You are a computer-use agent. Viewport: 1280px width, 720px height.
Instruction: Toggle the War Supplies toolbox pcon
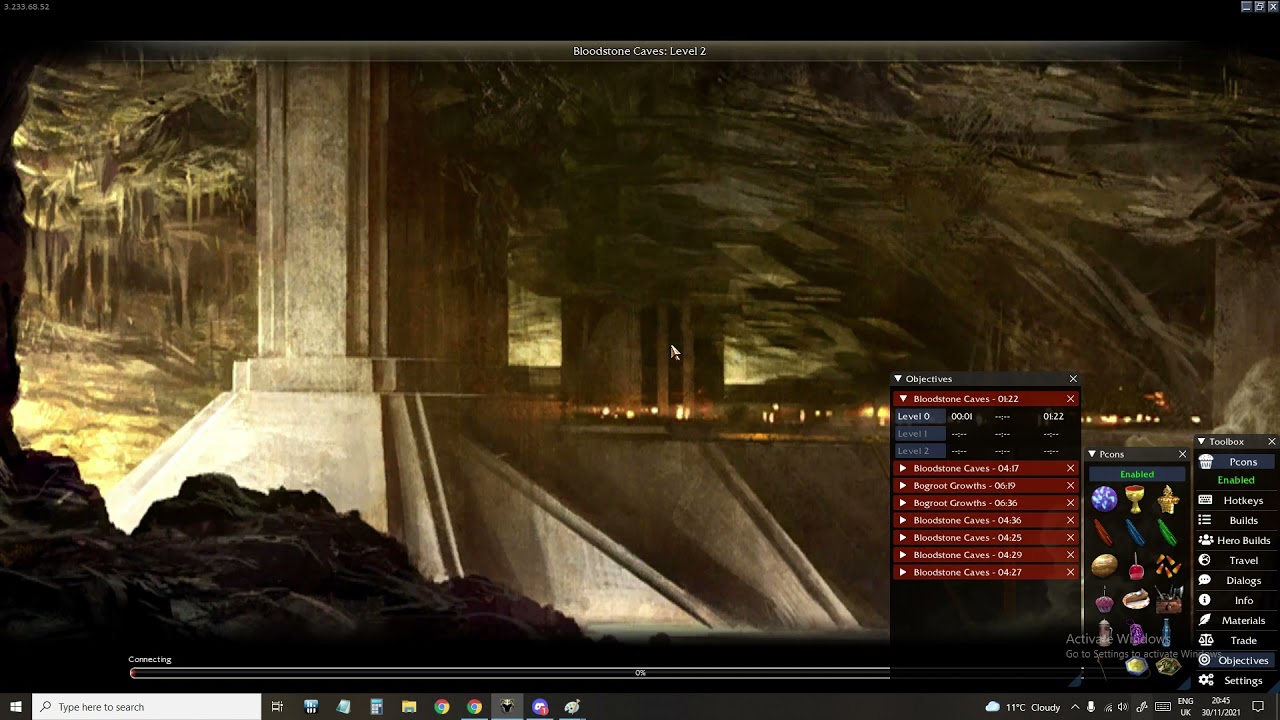click(x=1168, y=600)
